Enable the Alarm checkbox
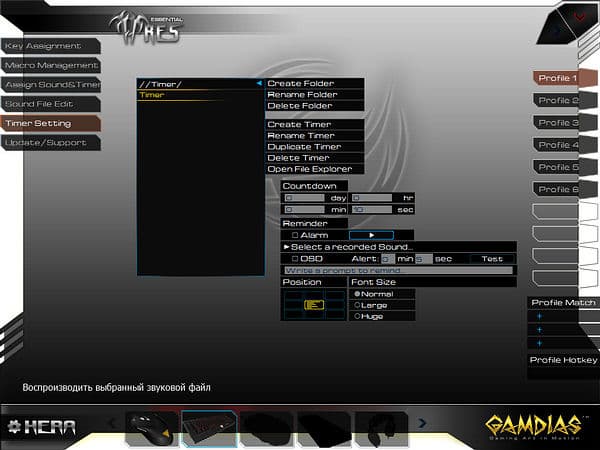 pos(295,235)
